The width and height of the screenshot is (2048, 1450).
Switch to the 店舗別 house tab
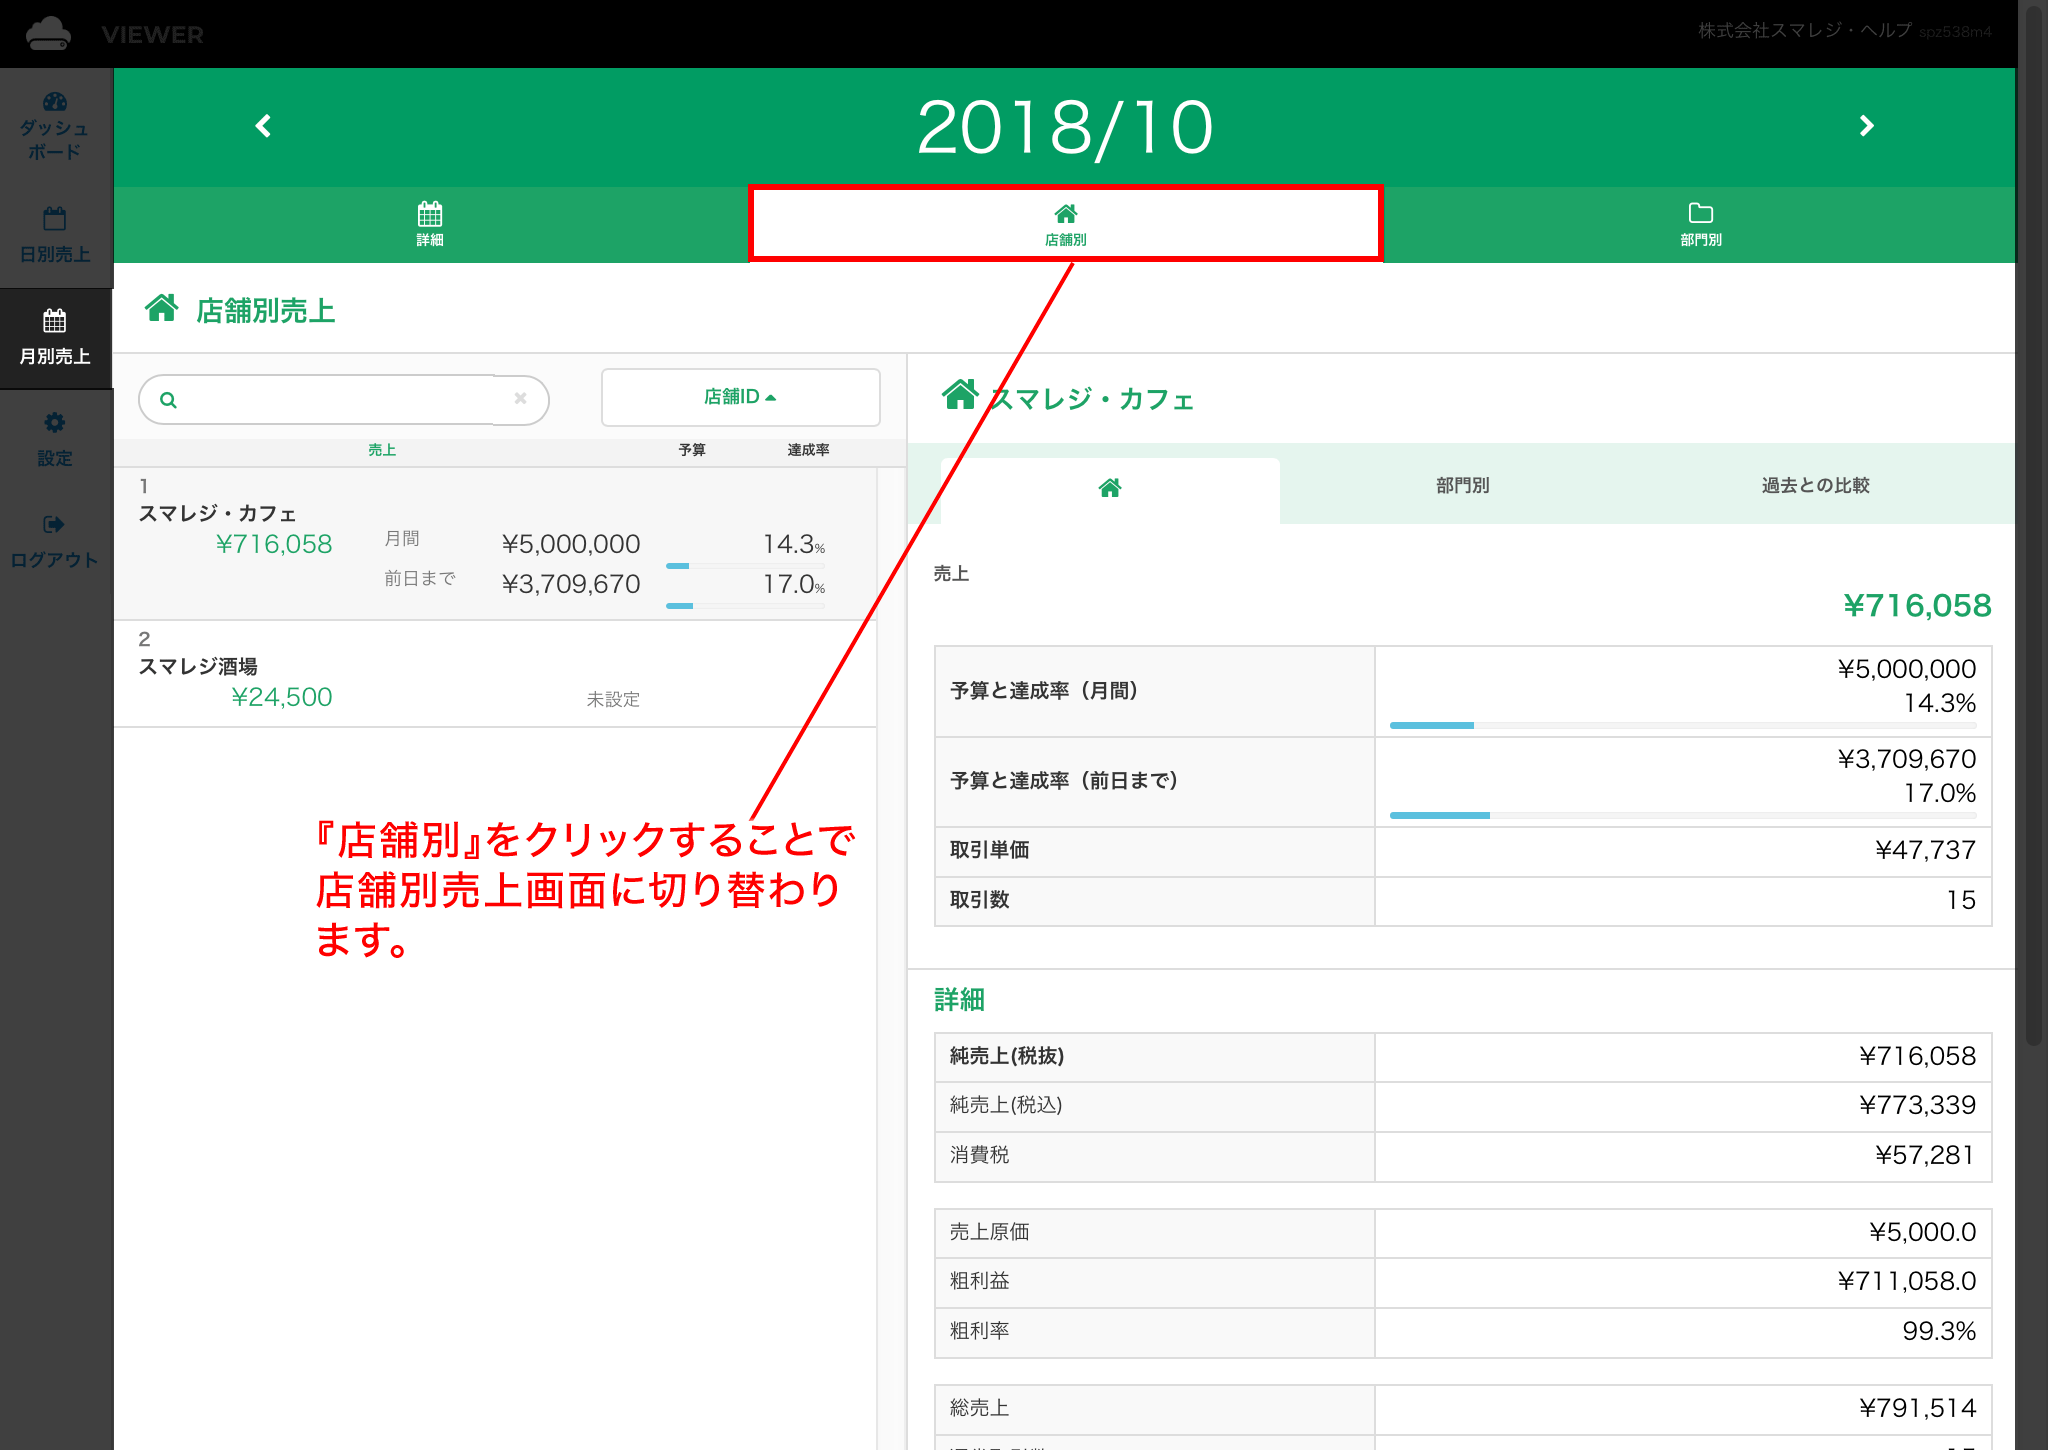[1065, 224]
